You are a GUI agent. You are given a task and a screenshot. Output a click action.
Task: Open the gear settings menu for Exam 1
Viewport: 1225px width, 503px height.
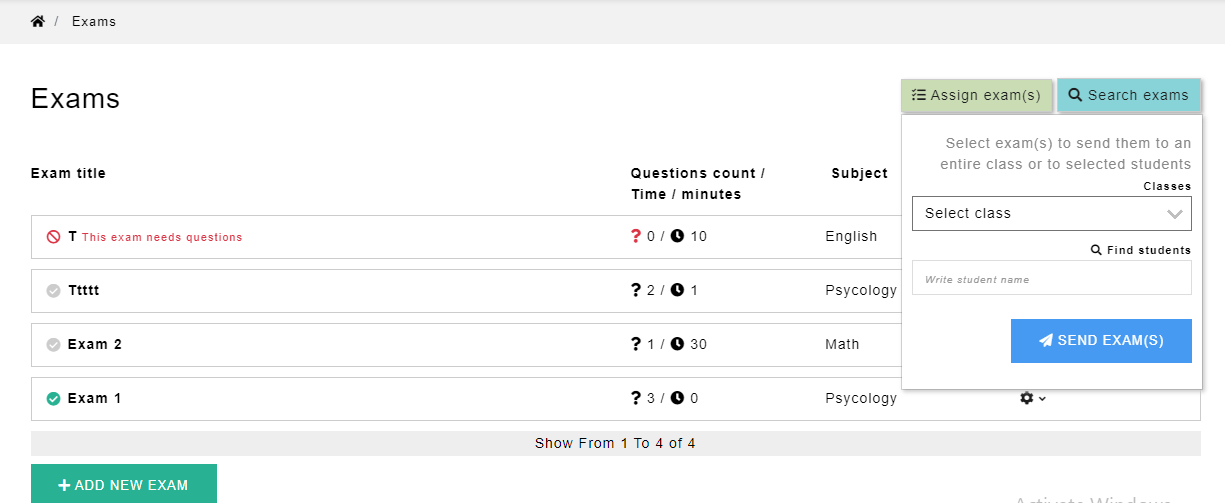coord(1032,398)
